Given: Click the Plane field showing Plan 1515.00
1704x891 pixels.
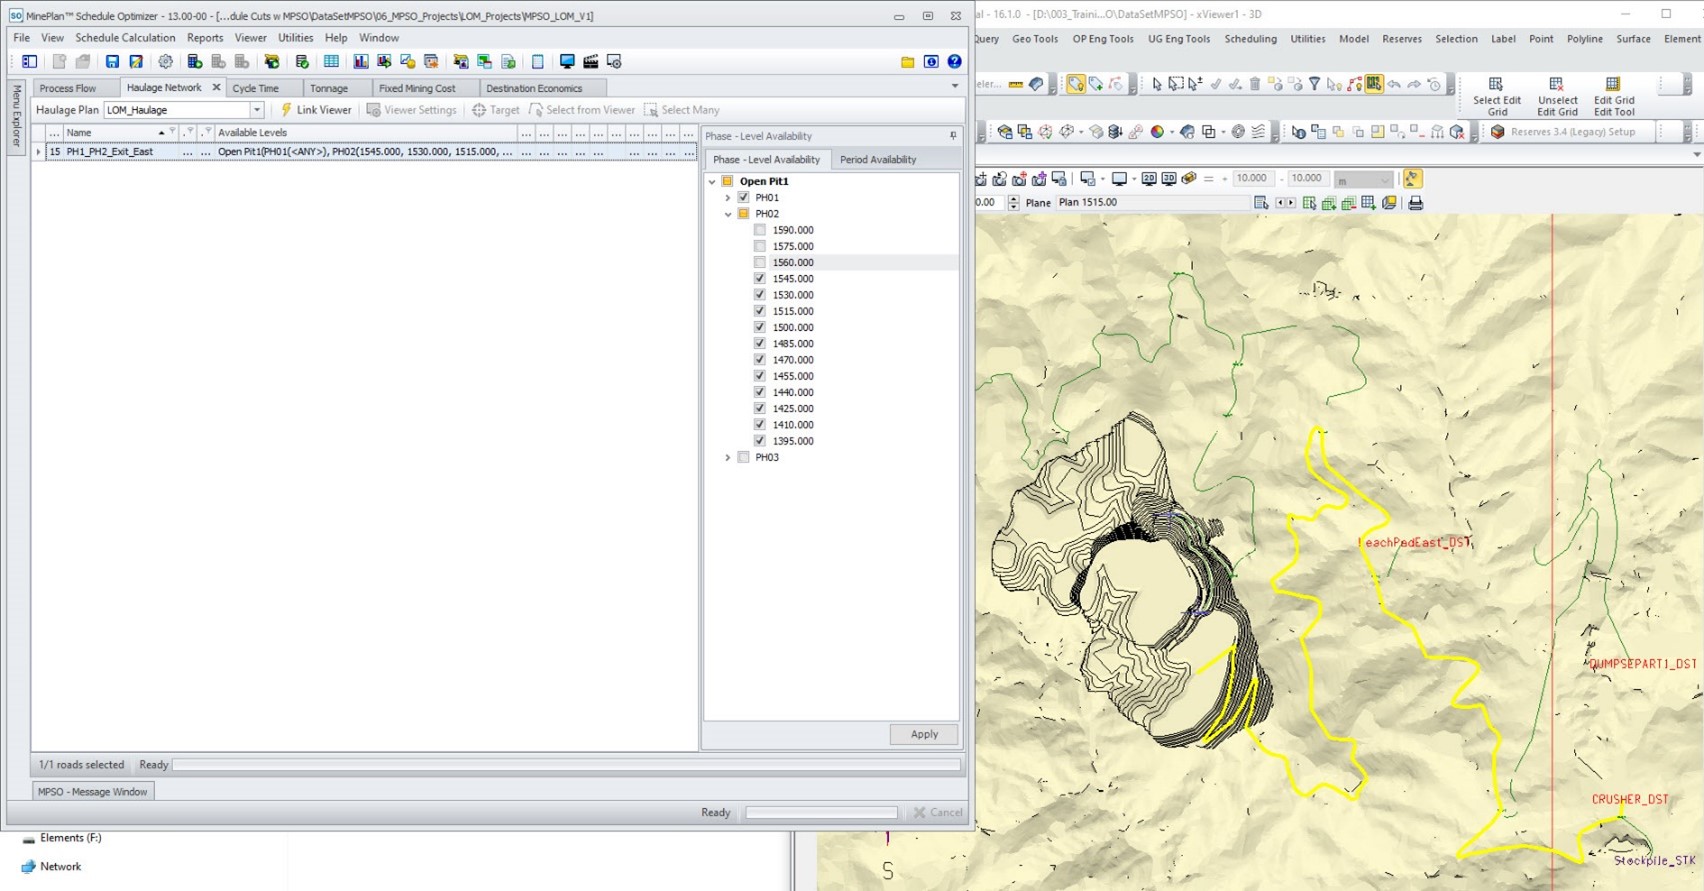Looking at the screenshot, I should point(1151,203).
